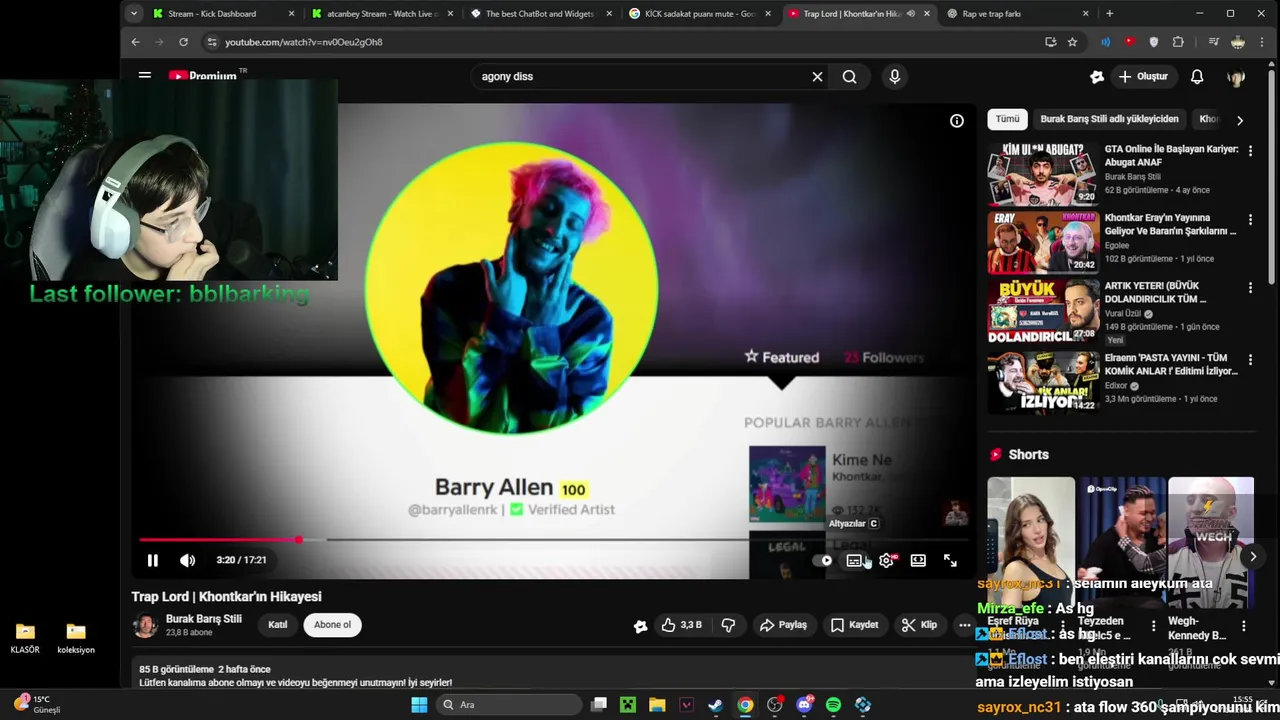Open the red YouTube extension icon
The image size is (1280, 720).
pyautogui.click(x=1129, y=42)
